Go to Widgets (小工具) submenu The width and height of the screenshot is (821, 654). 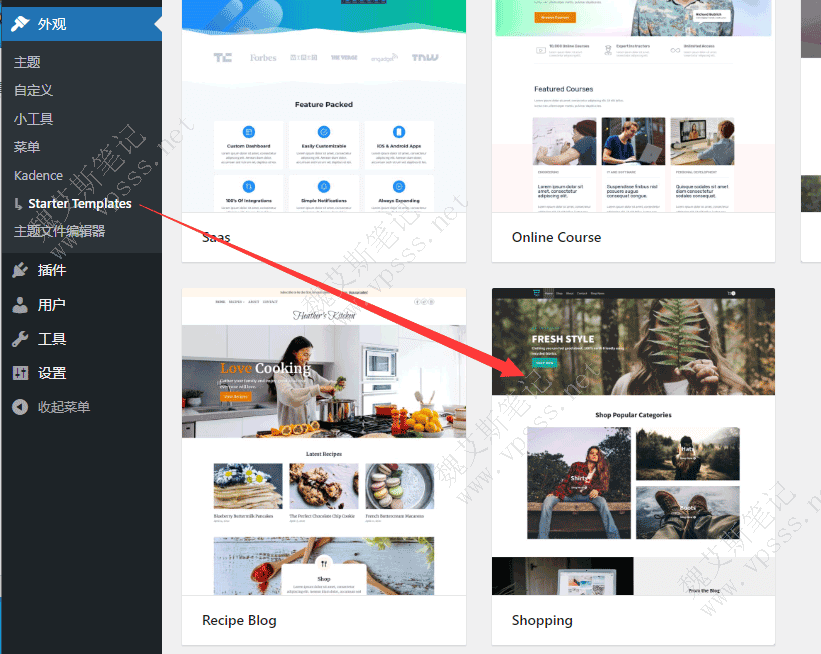[x=33, y=119]
